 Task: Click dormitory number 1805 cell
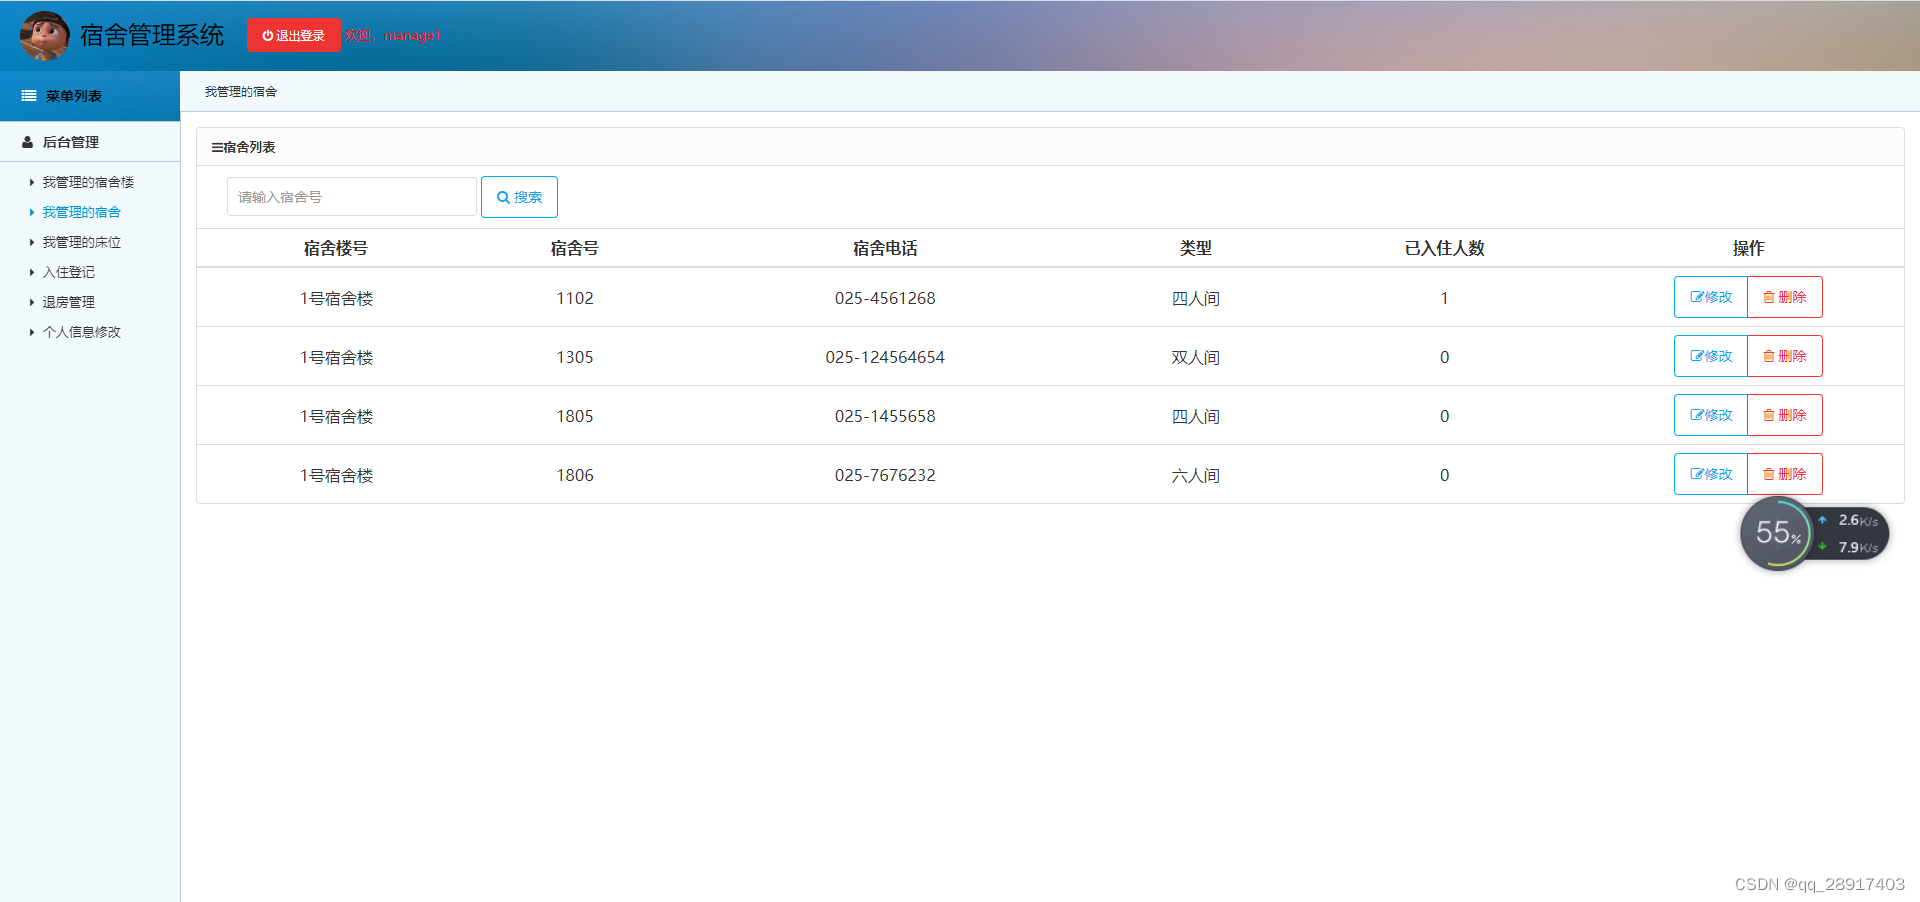[575, 416]
